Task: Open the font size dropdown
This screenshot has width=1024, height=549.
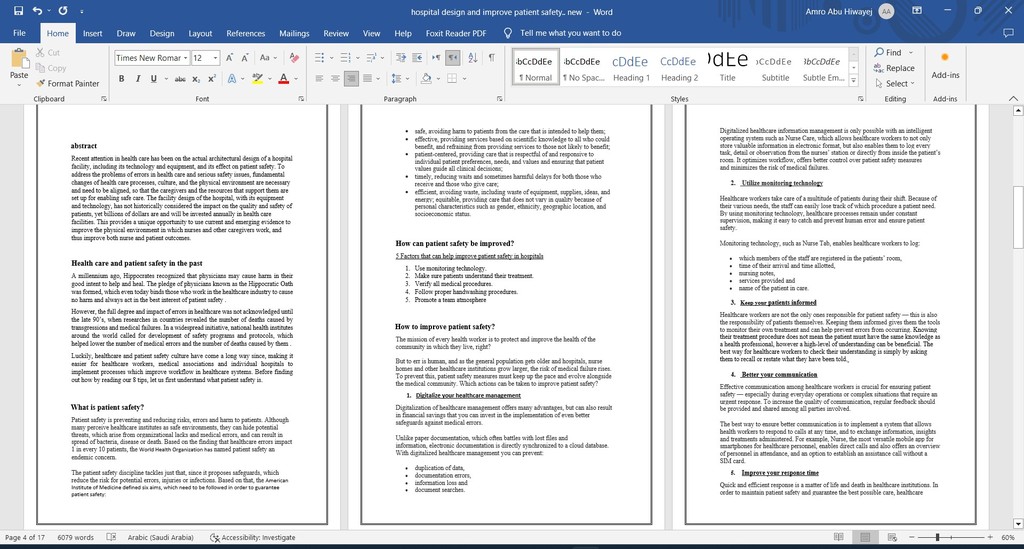Action: pos(216,58)
